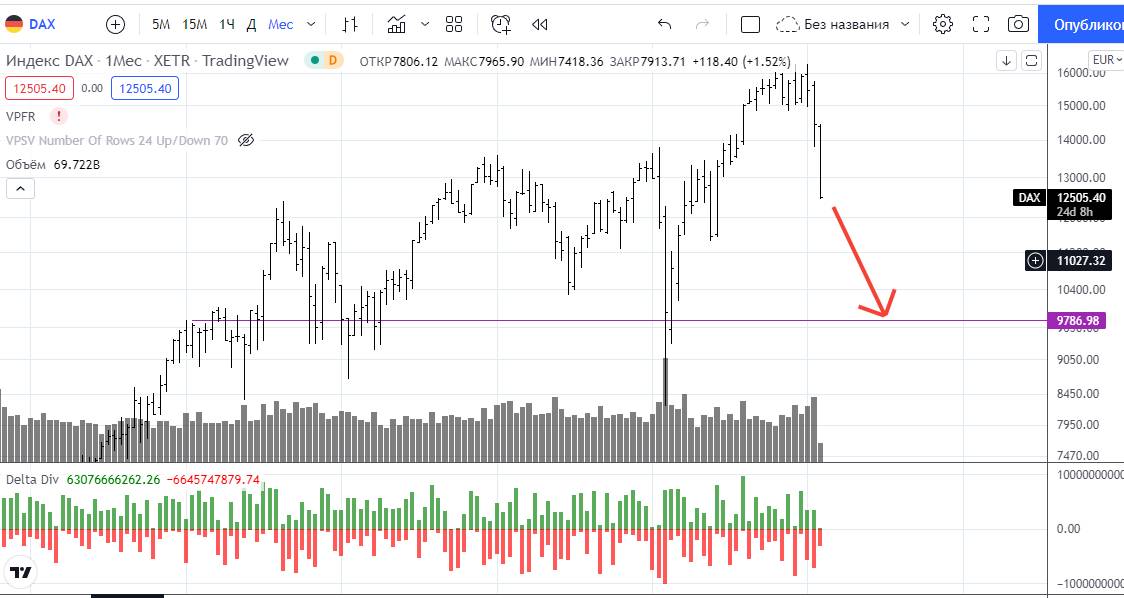Select the 5M timeframe
Image resolution: width=1124 pixels, height=598 pixels.
(x=161, y=24)
